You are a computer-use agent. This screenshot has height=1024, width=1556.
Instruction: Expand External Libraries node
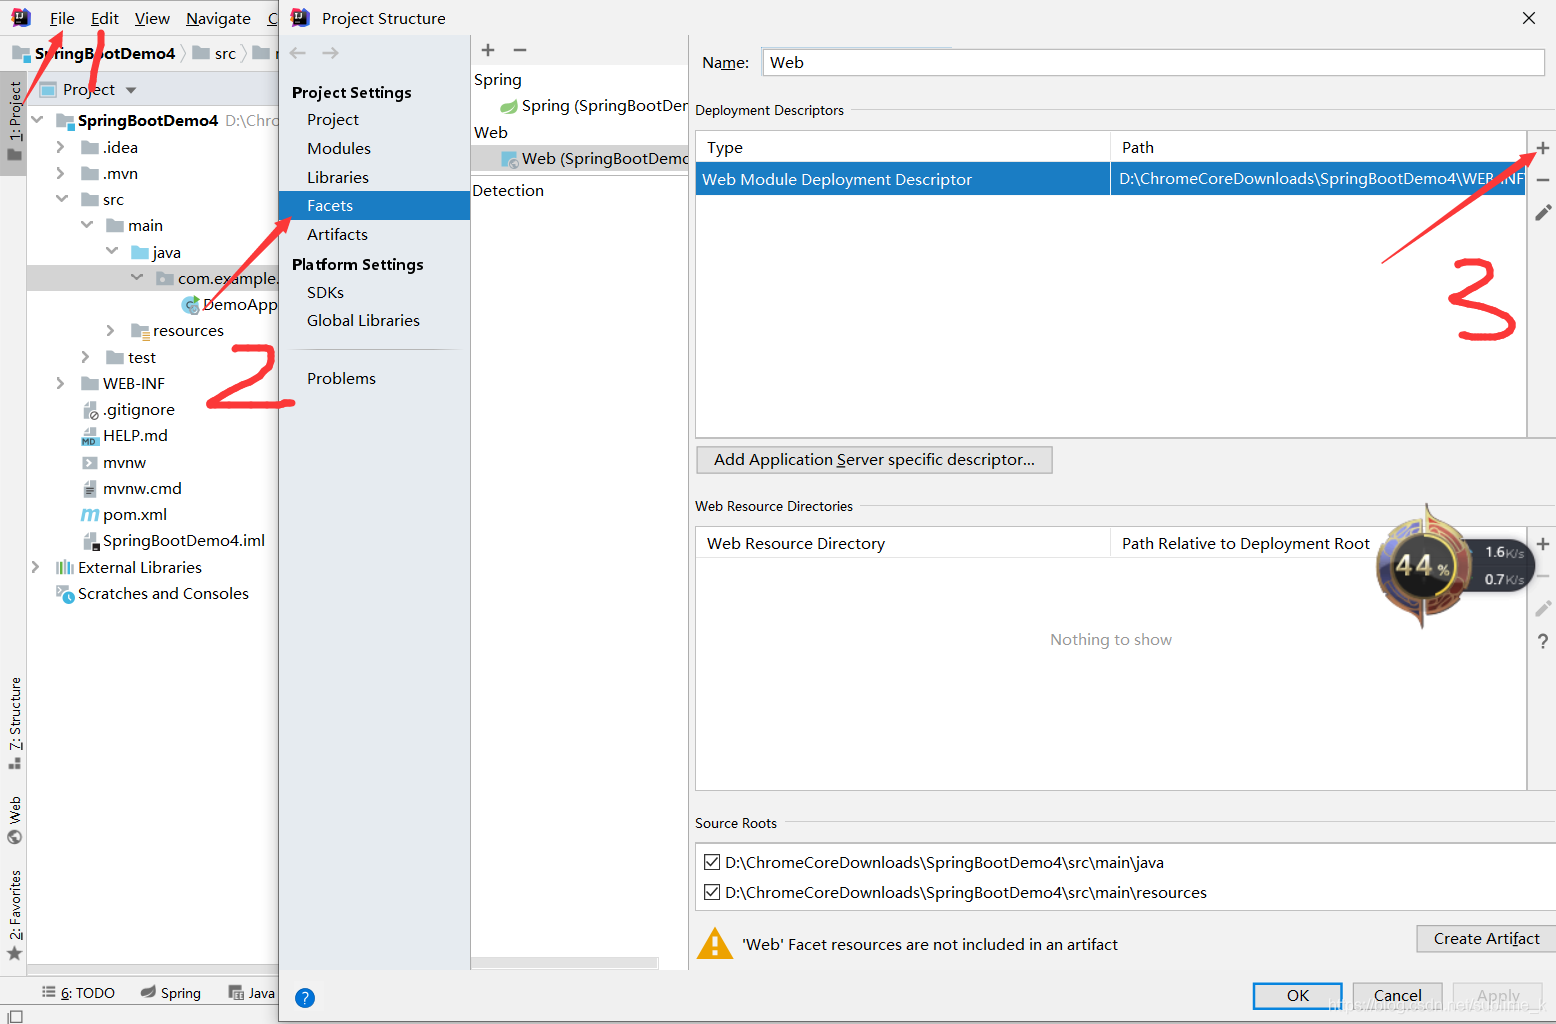(x=35, y=567)
